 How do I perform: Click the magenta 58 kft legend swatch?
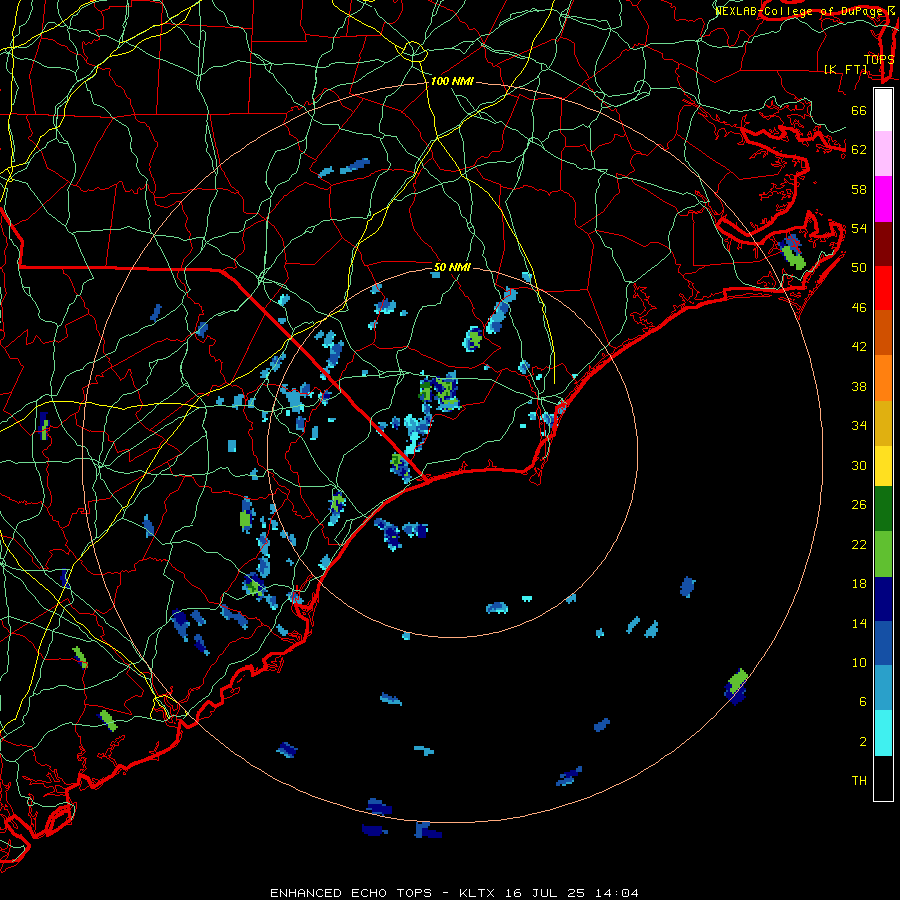point(883,199)
